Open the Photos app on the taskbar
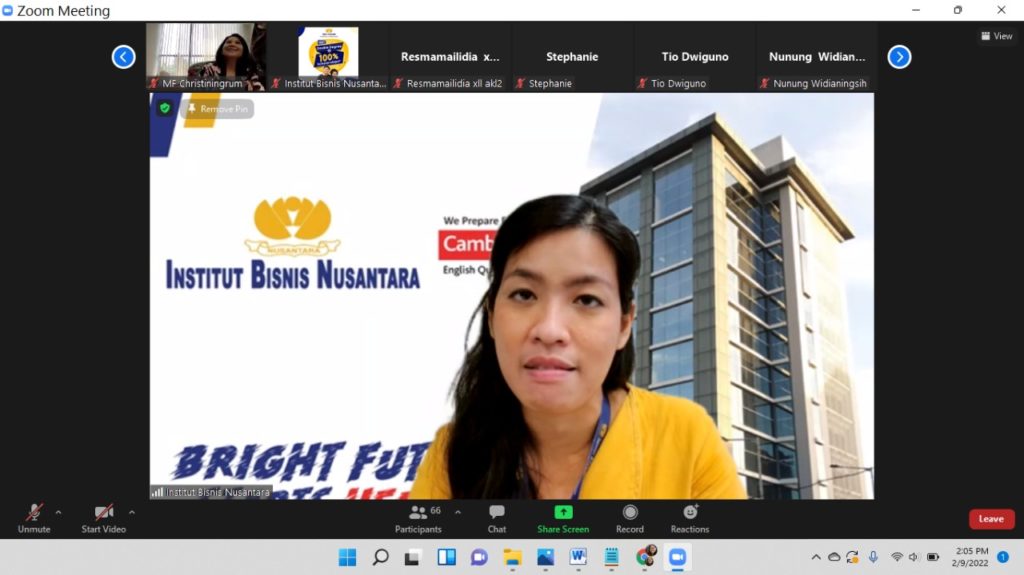This screenshot has width=1024, height=575. click(x=545, y=557)
